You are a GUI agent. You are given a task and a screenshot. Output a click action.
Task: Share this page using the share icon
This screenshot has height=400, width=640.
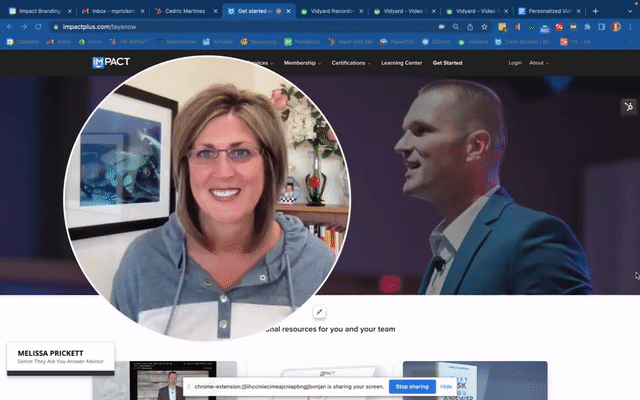coord(470,27)
